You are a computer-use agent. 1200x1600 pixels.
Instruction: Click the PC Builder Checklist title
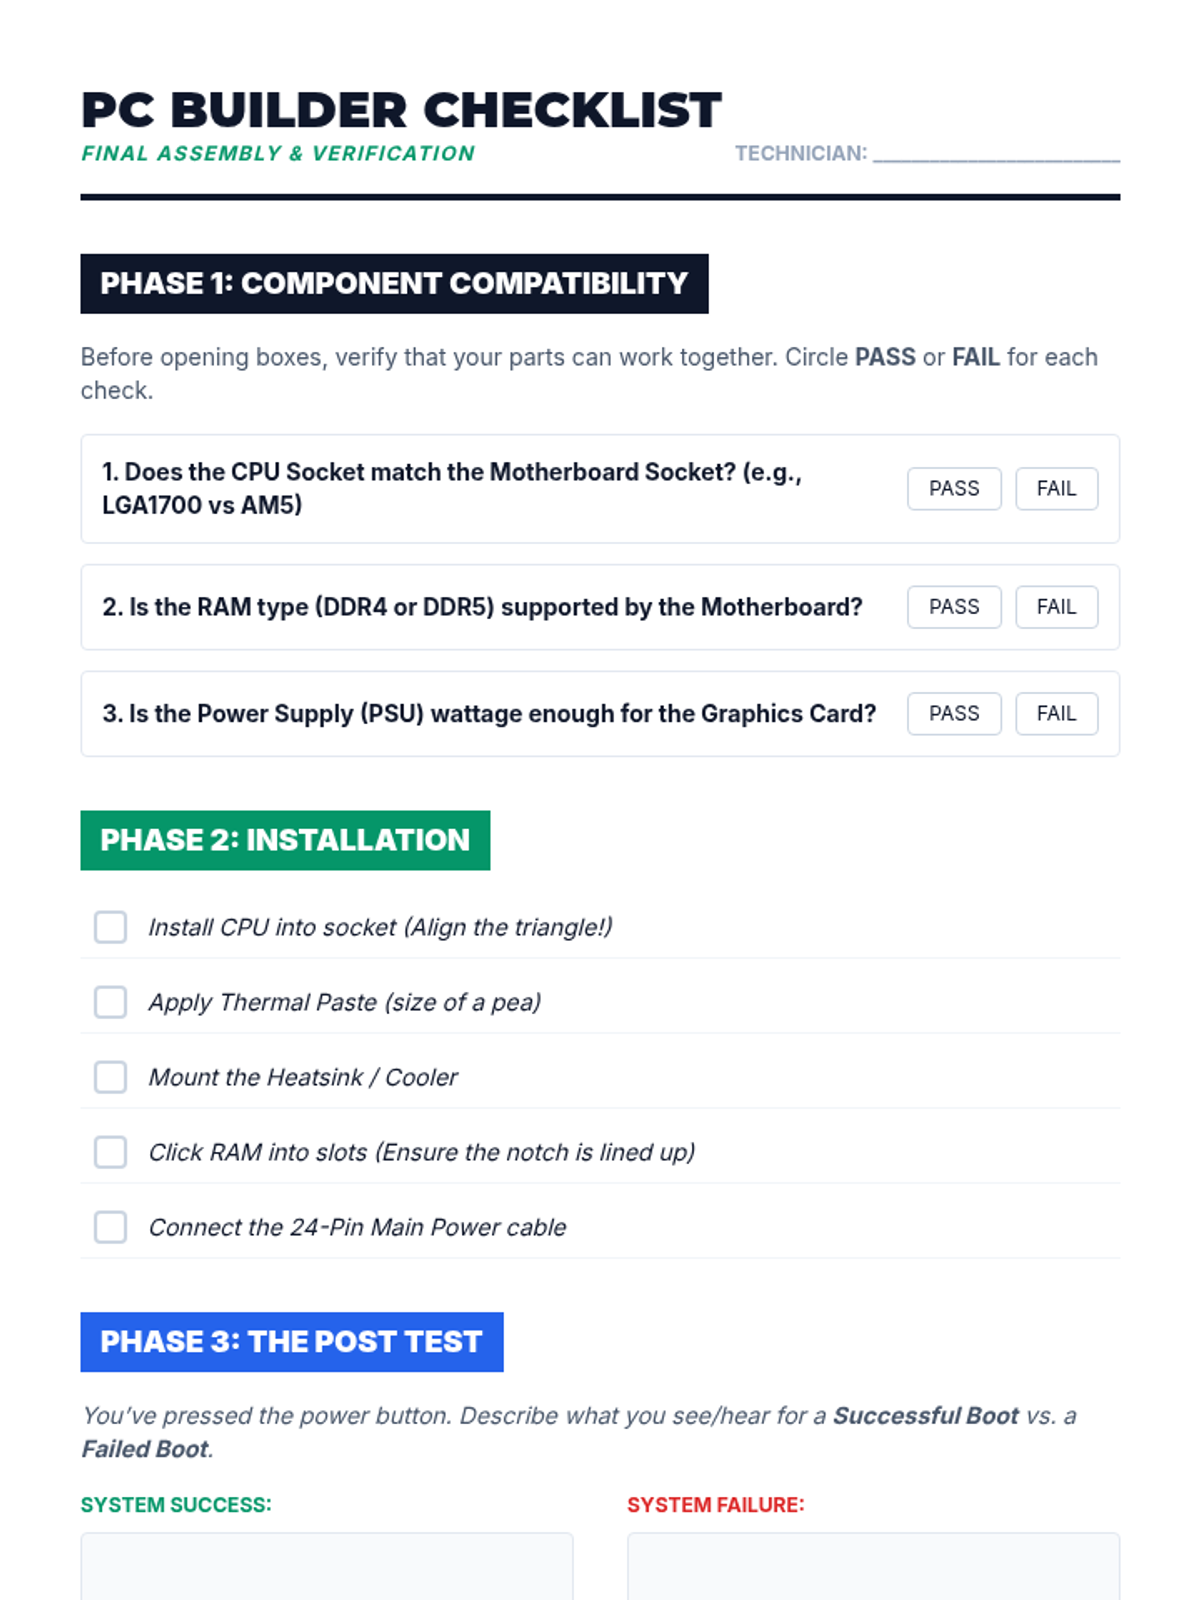[401, 110]
